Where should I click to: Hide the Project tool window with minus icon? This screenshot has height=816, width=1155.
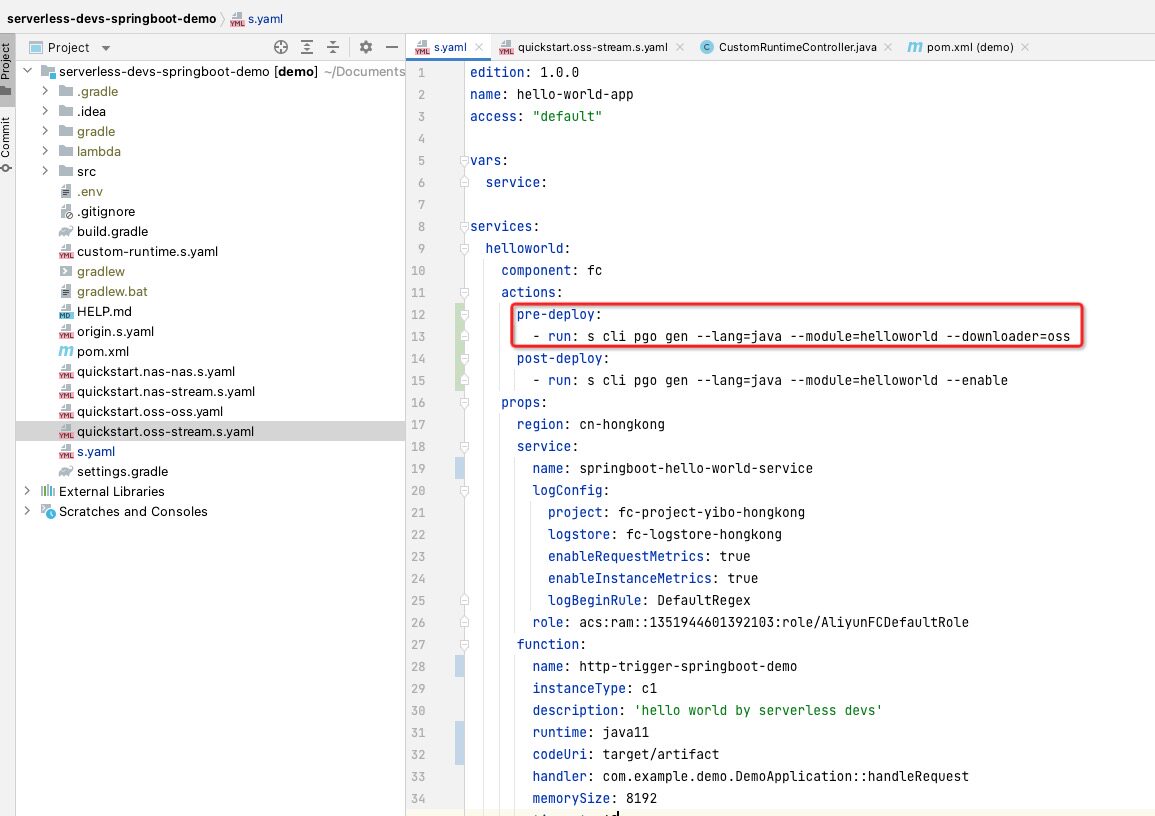point(391,47)
